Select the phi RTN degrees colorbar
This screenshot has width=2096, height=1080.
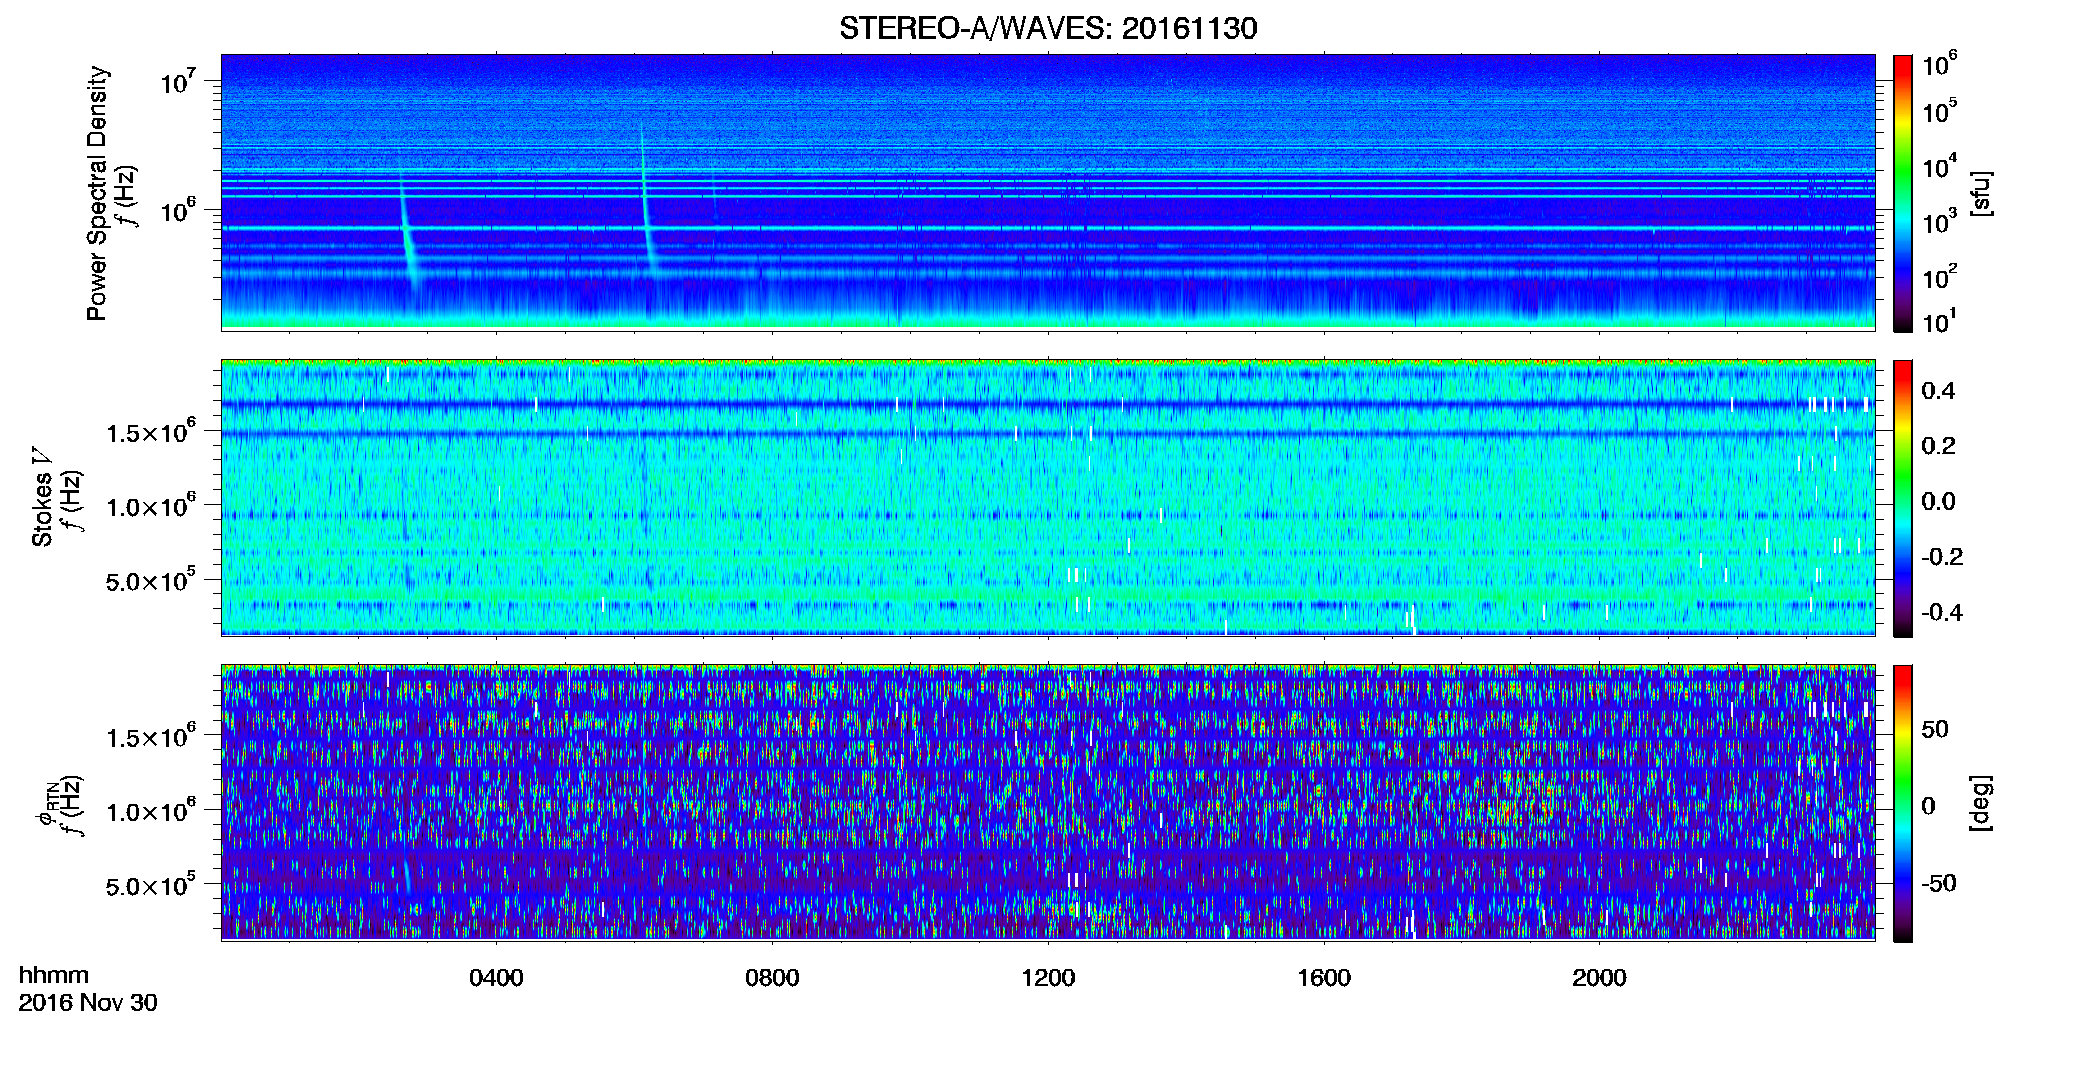(x=1903, y=803)
